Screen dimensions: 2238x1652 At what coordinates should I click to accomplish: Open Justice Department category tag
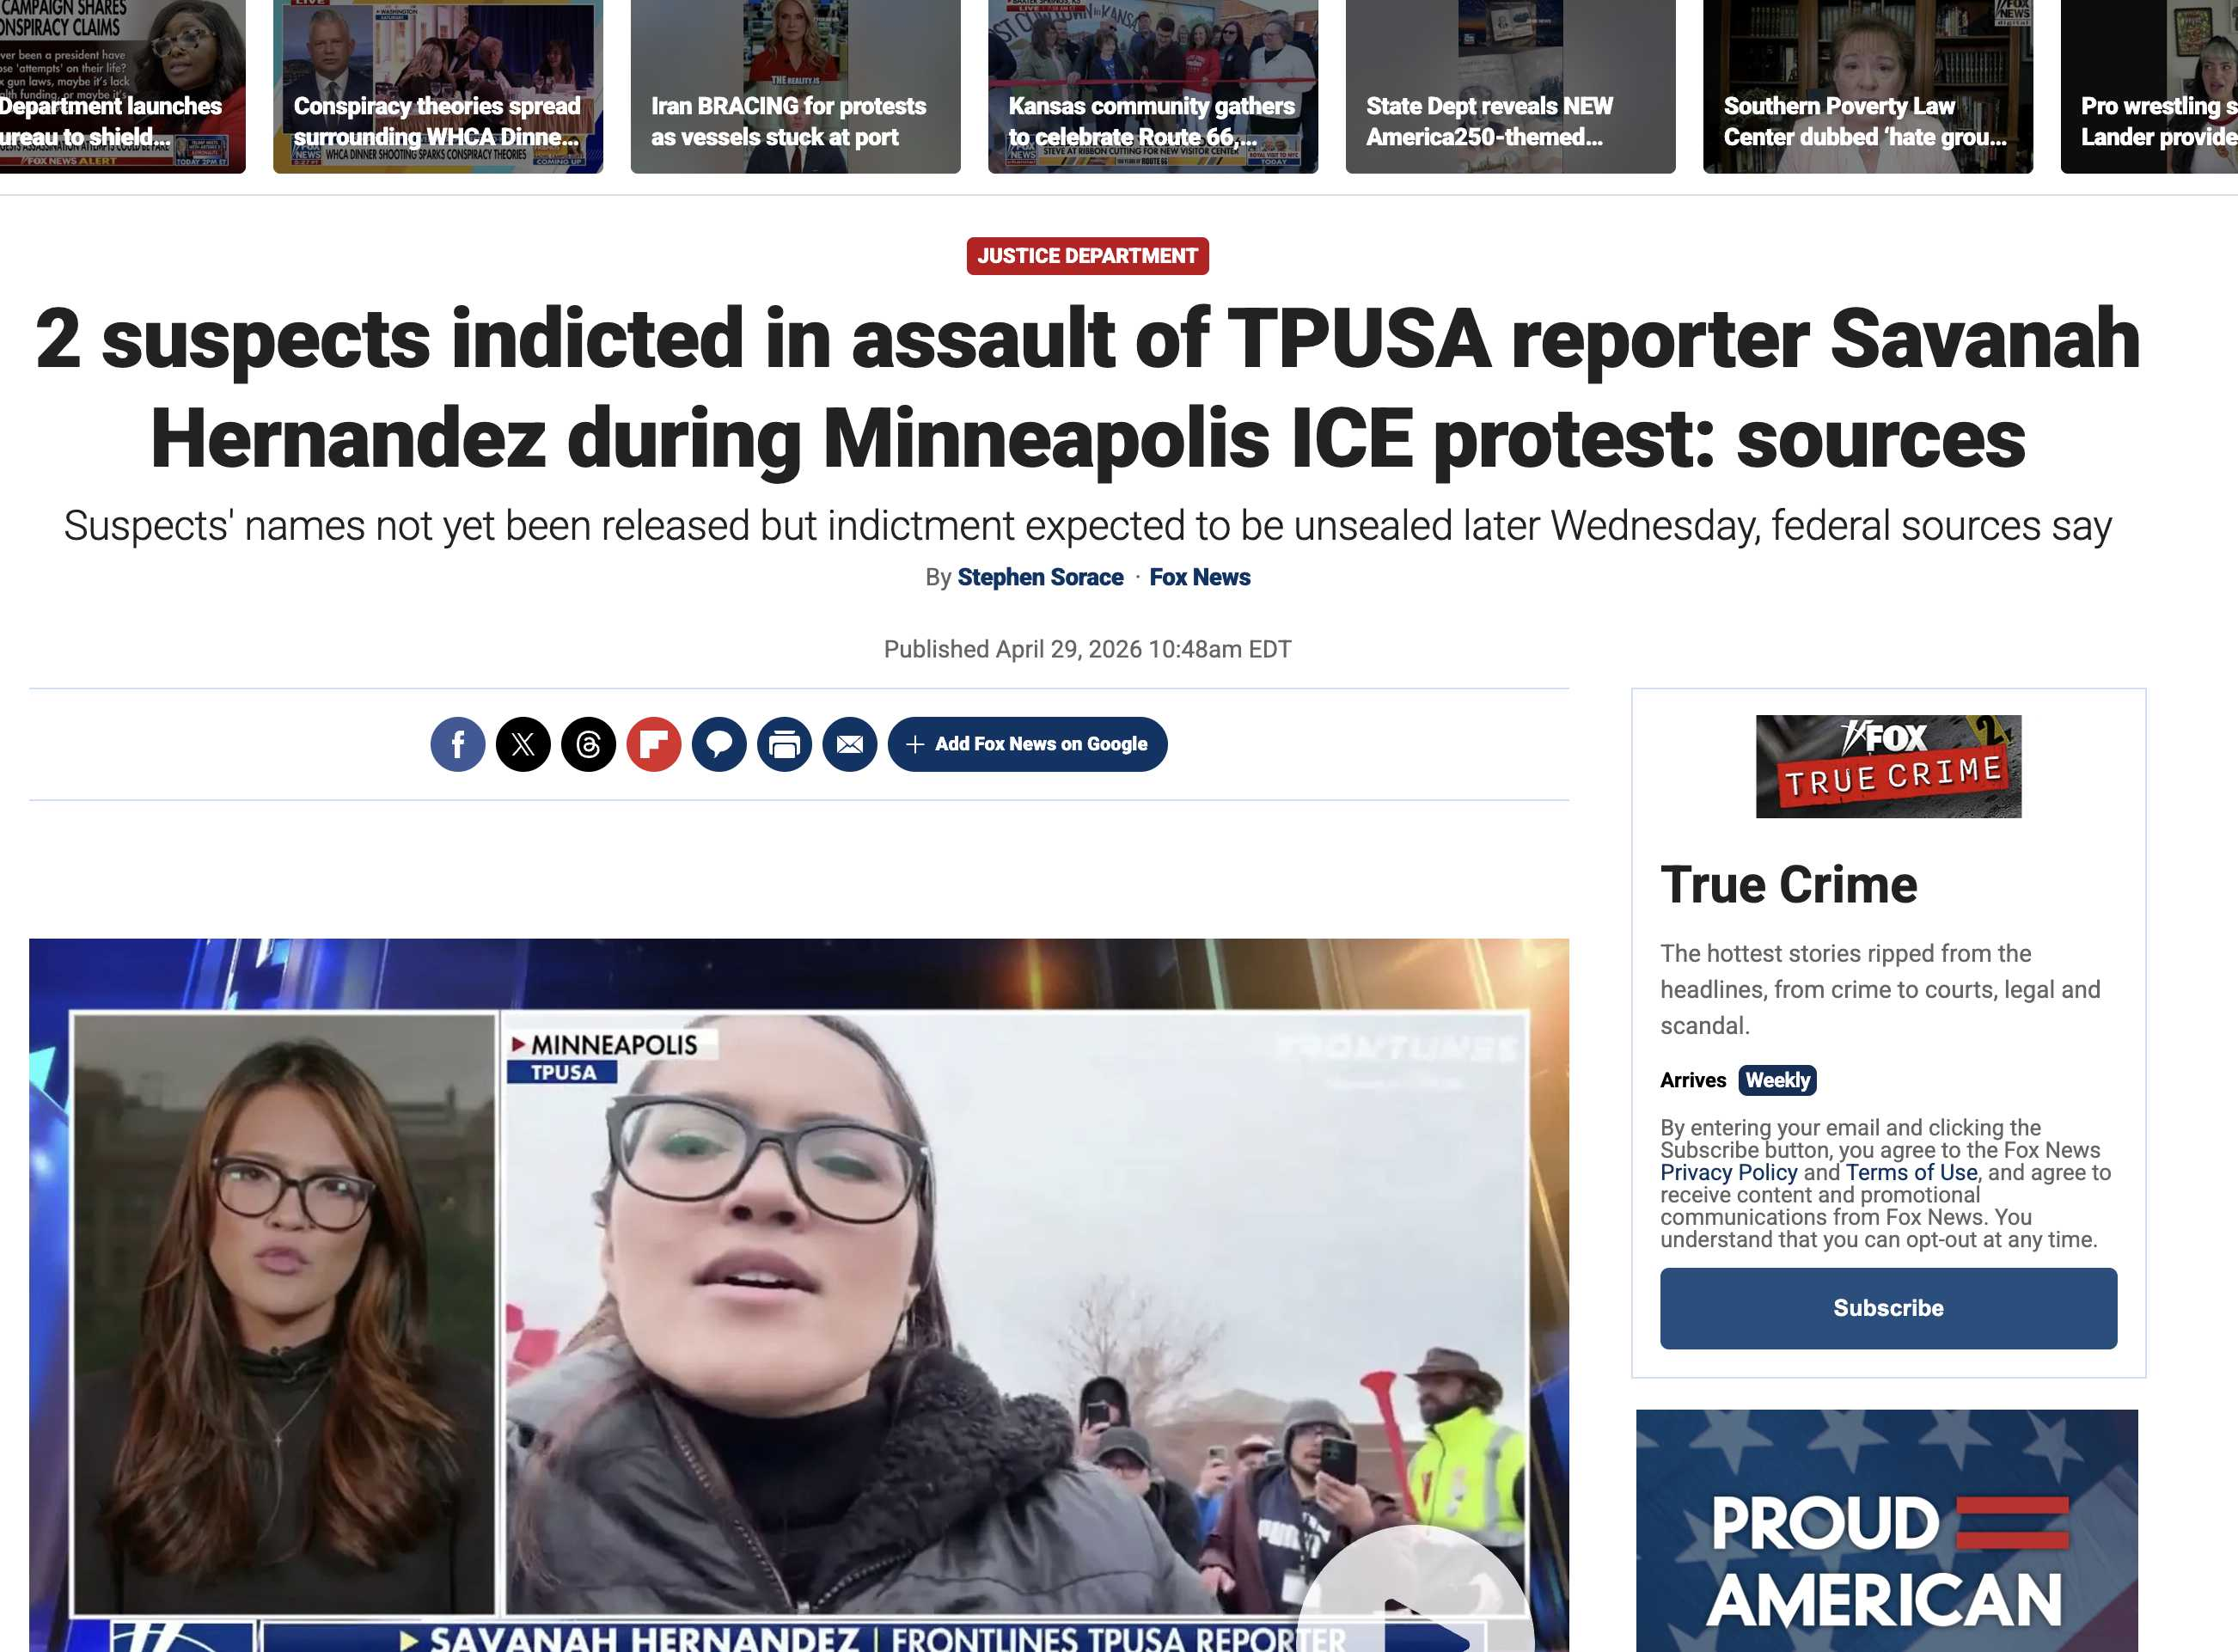1087,256
